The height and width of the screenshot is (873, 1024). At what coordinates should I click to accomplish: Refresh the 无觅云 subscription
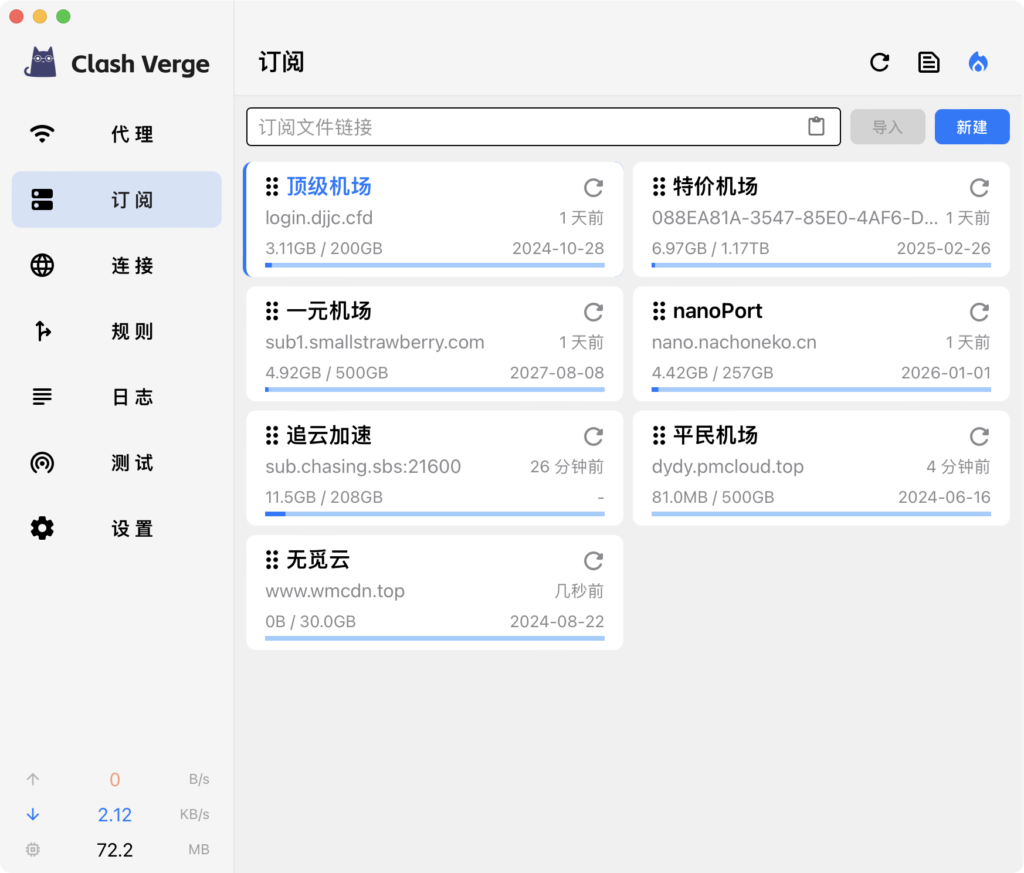coord(593,560)
